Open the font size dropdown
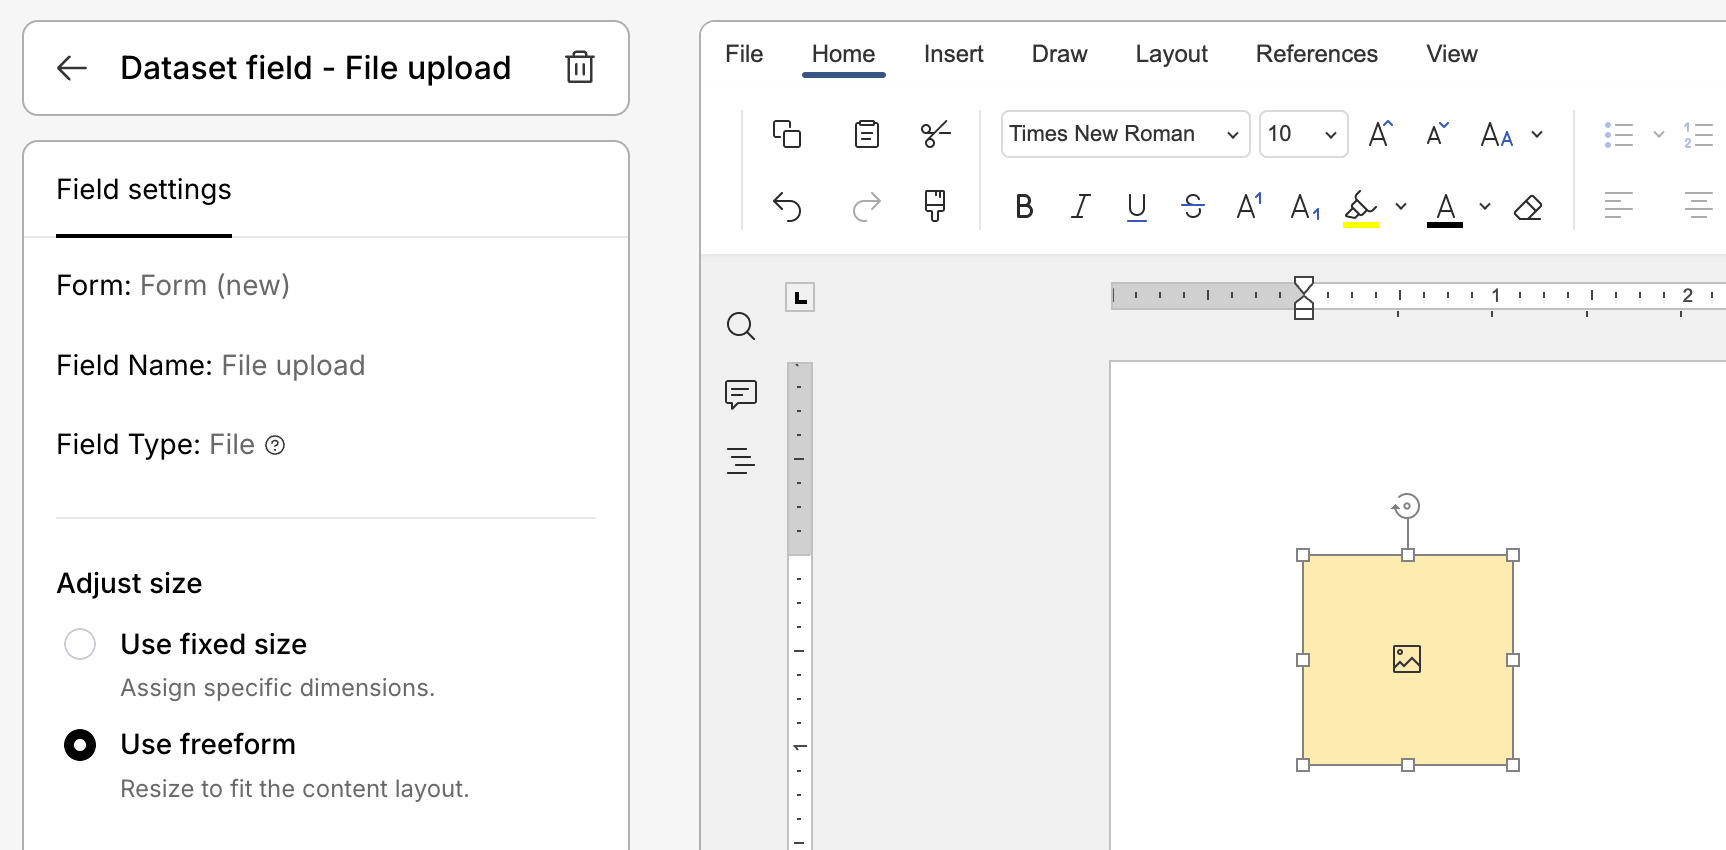The width and height of the screenshot is (1726, 850). click(x=1302, y=134)
